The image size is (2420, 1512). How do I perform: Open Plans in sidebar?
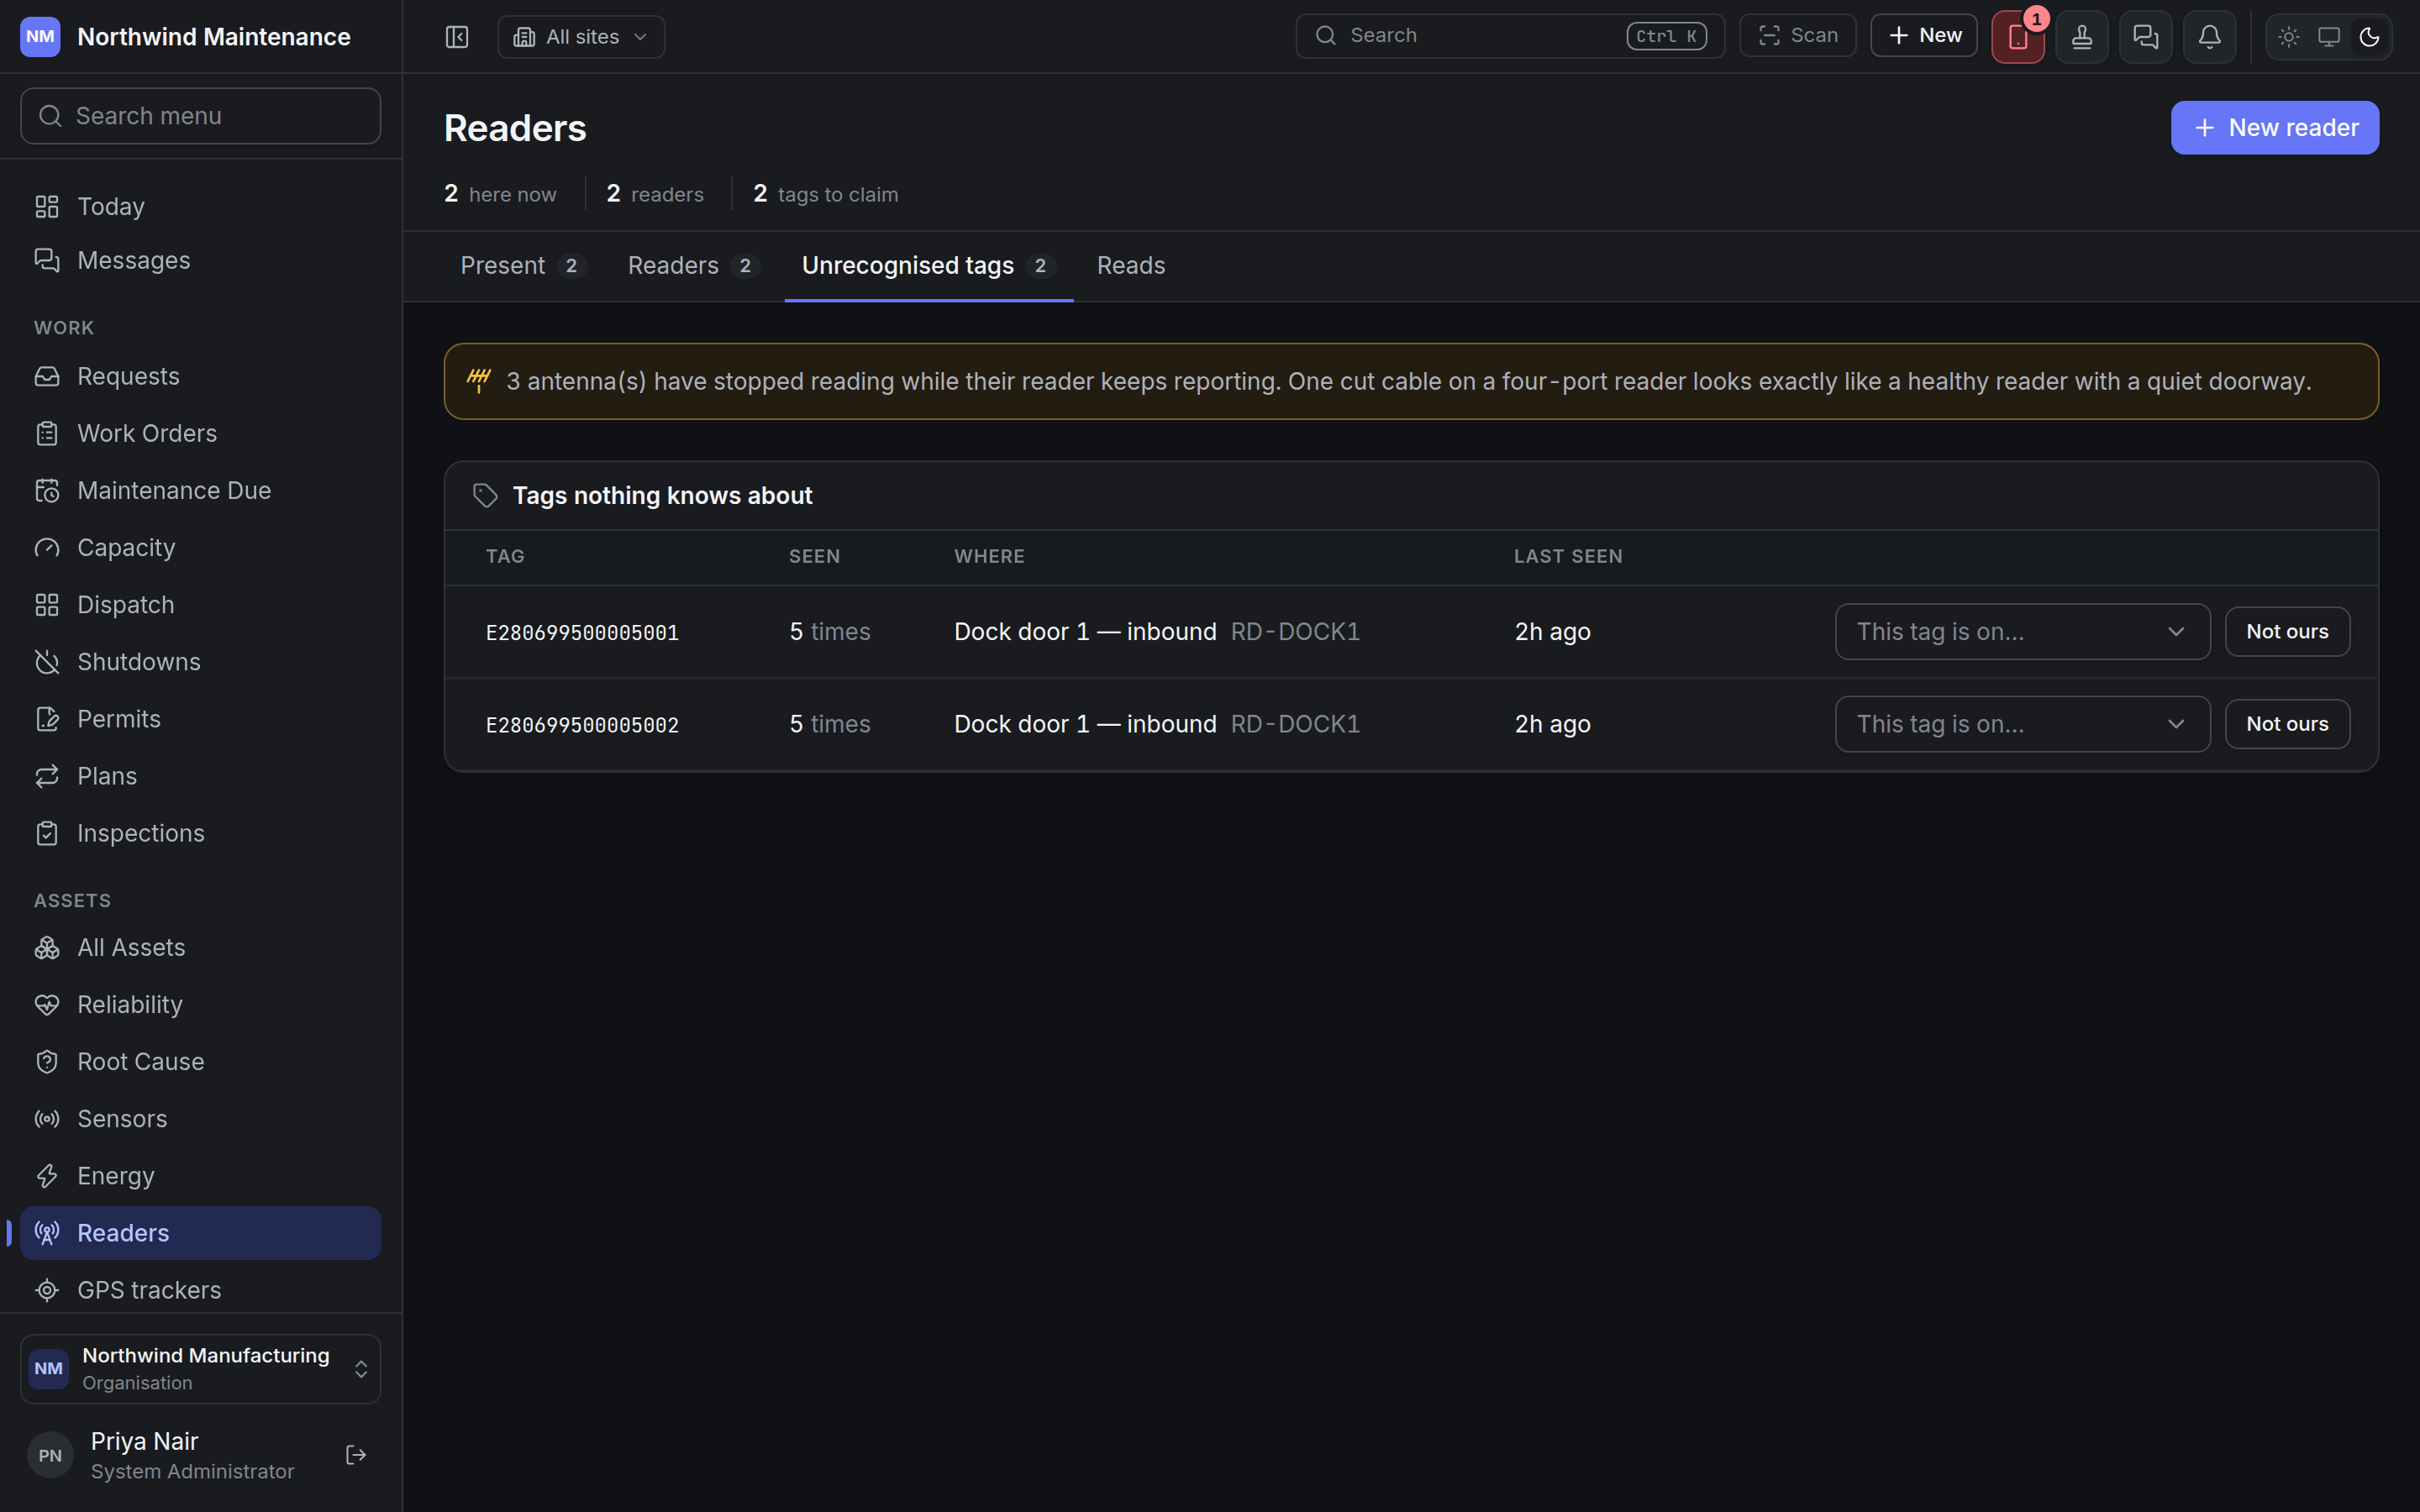pos(201,776)
